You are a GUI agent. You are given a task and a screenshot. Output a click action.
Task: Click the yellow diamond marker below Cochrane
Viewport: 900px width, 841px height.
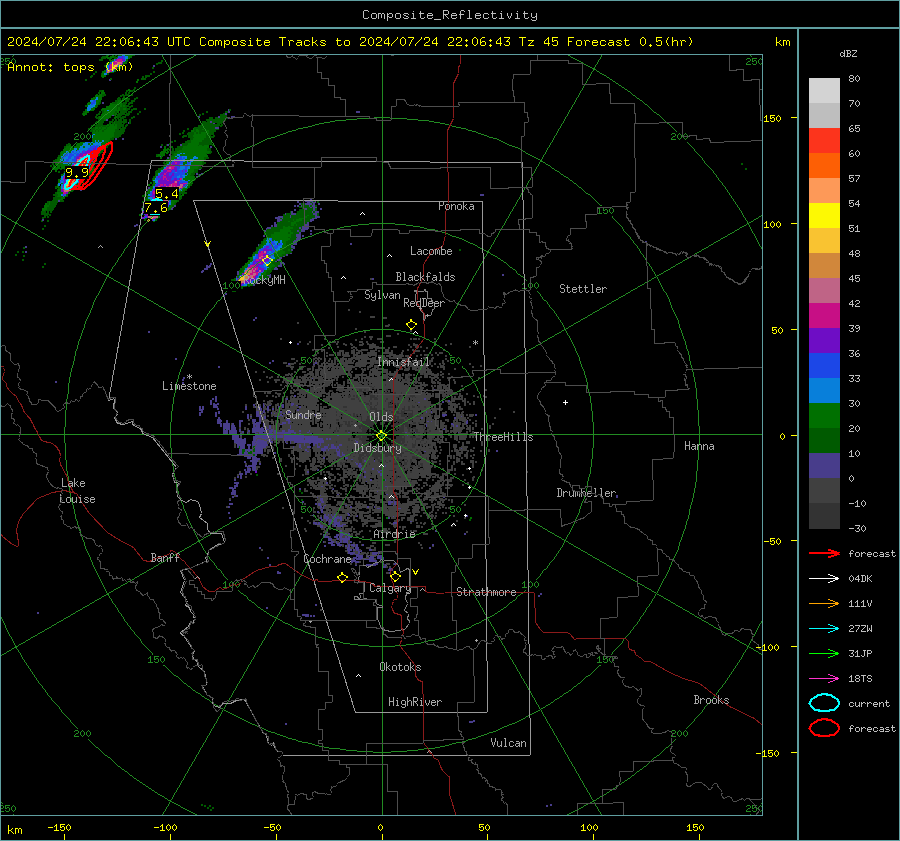342,578
